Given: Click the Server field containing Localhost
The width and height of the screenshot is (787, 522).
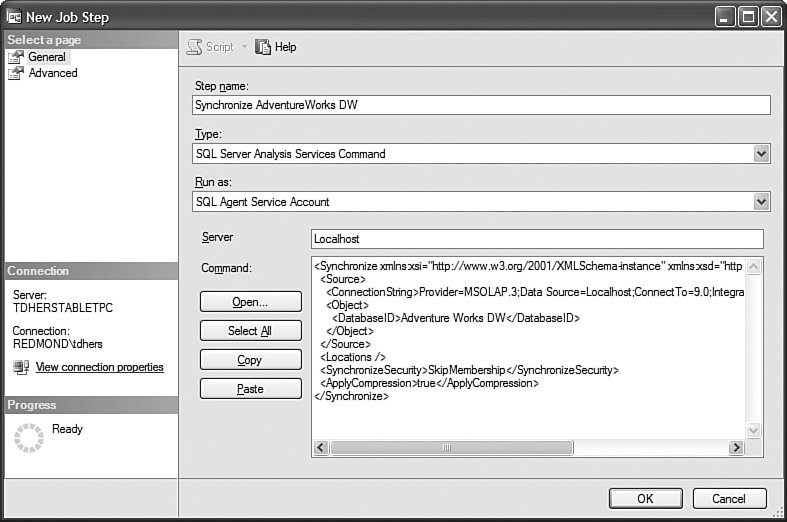Looking at the screenshot, I should pos(537,239).
